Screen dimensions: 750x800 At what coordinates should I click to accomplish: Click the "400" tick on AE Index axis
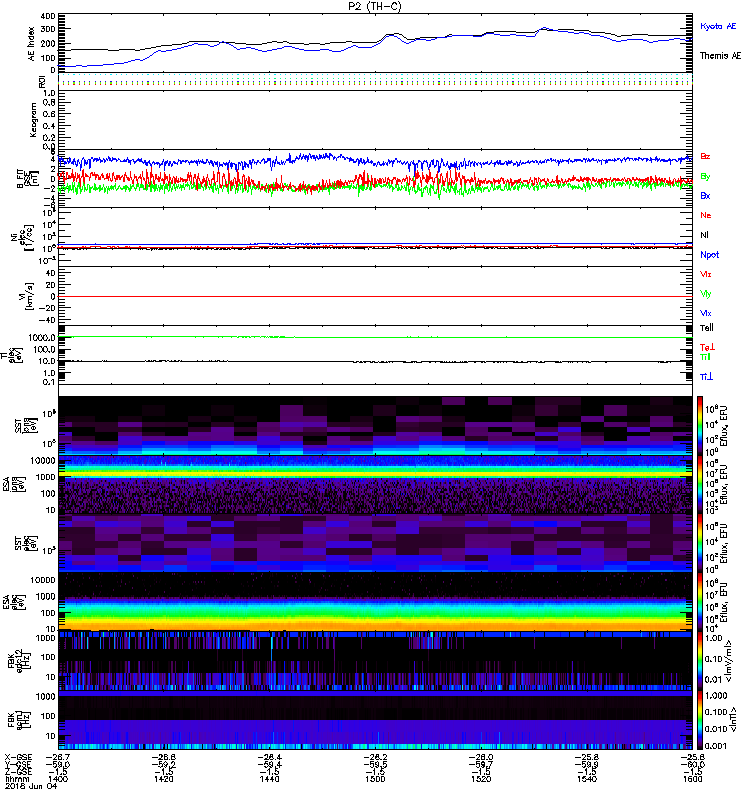click(x=48, y=16)
